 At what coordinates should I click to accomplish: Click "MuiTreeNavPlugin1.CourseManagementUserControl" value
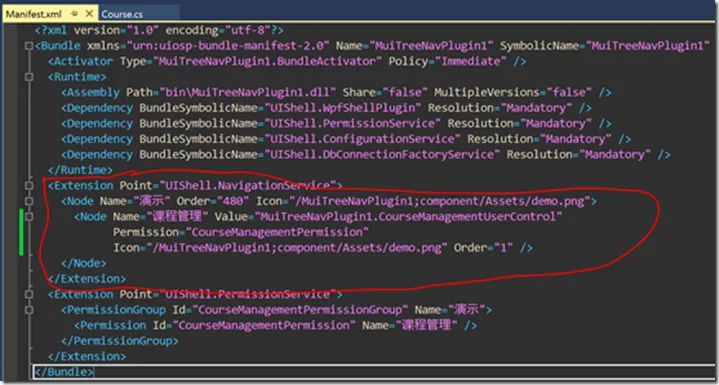point(409,216)
